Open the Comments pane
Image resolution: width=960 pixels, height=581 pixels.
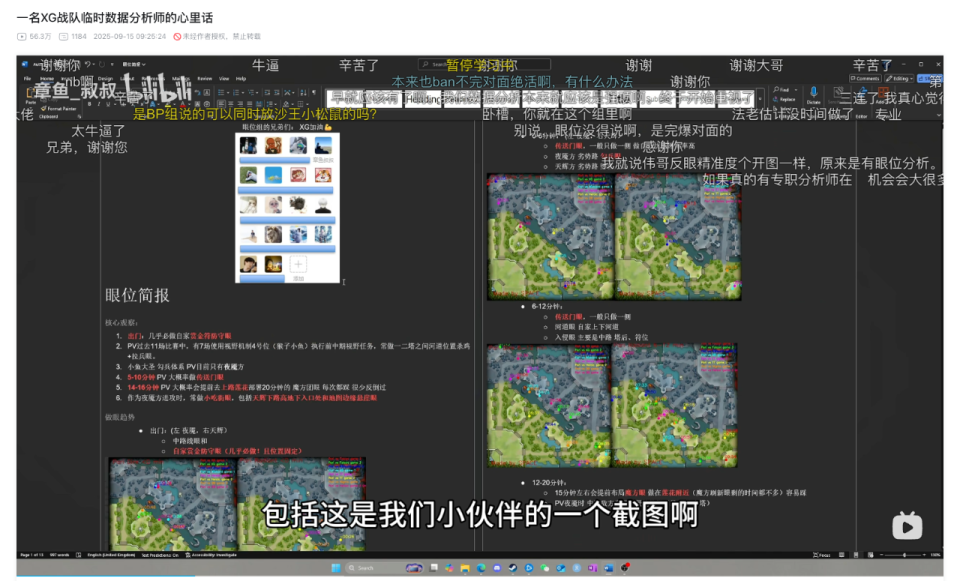tap(866, 78)
